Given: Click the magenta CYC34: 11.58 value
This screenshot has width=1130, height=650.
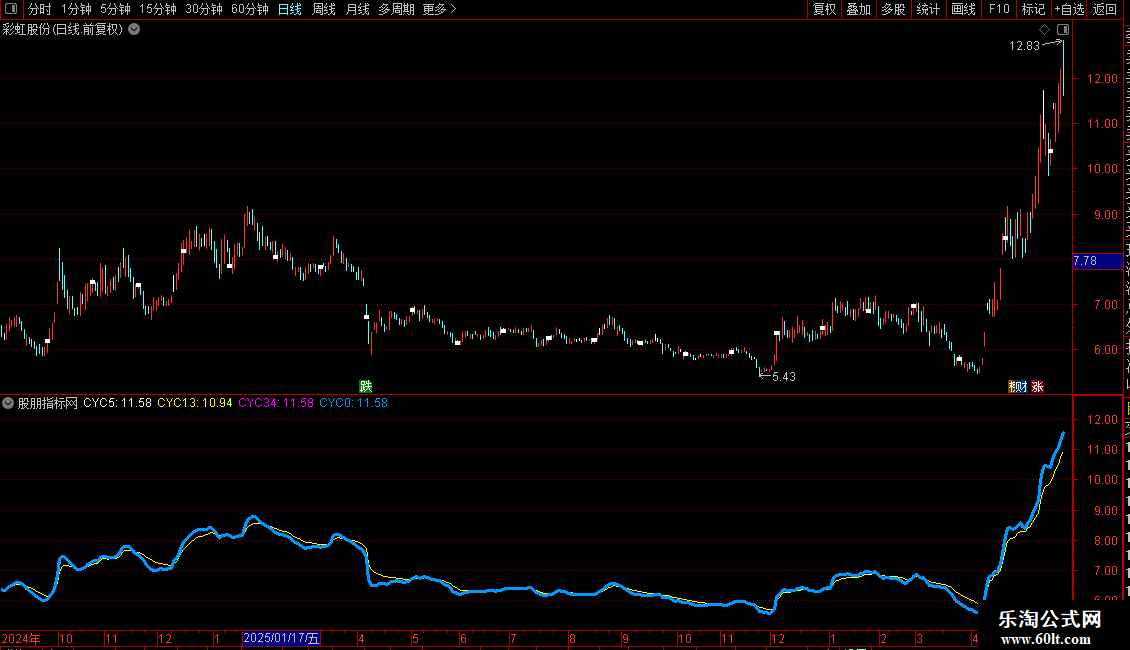Looking at the screenshot, I should click(276, 403).
